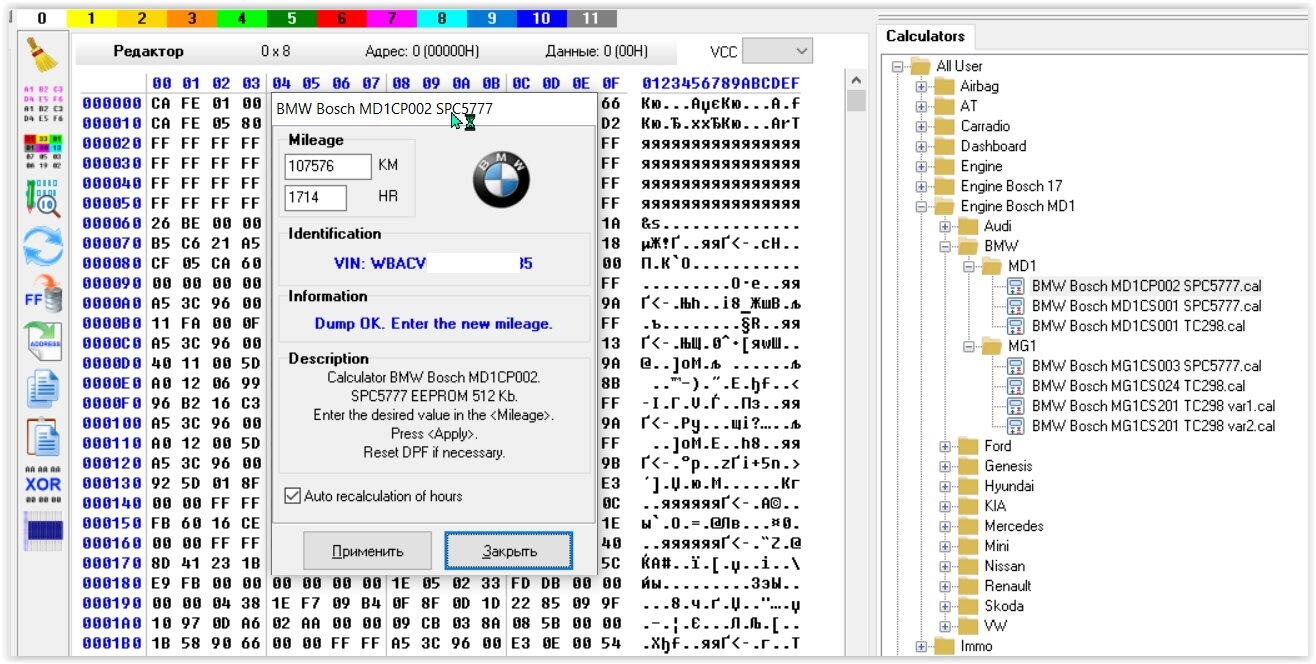Collapse the Engine Bosch MD1 folder
The width and height of the screenshot is (1316, 664).
pos(921,206)
